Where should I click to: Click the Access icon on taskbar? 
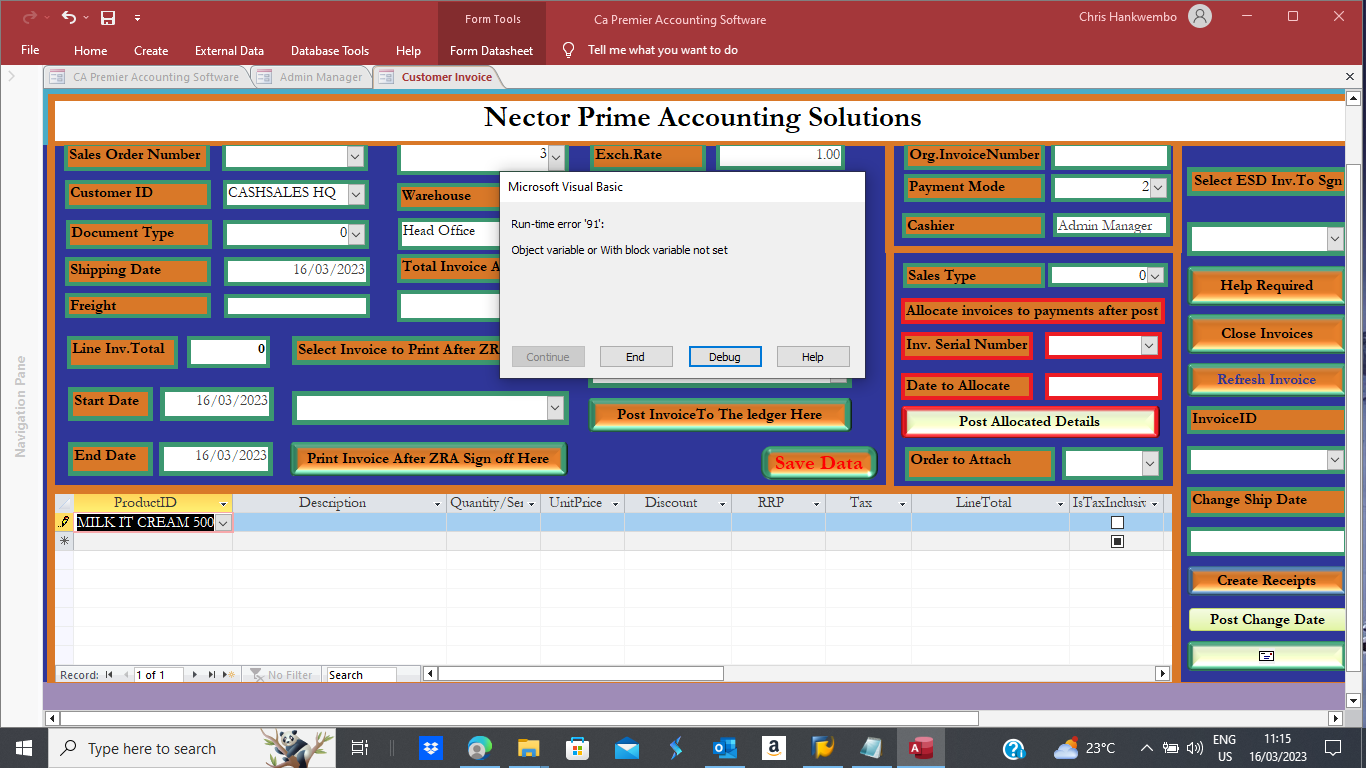pos(920,748)
